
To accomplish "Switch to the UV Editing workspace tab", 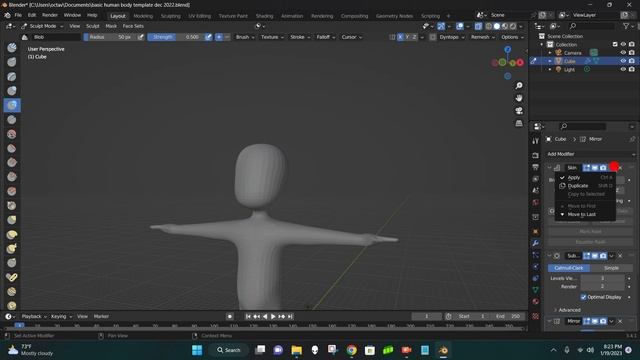I will tap(200, 16).
